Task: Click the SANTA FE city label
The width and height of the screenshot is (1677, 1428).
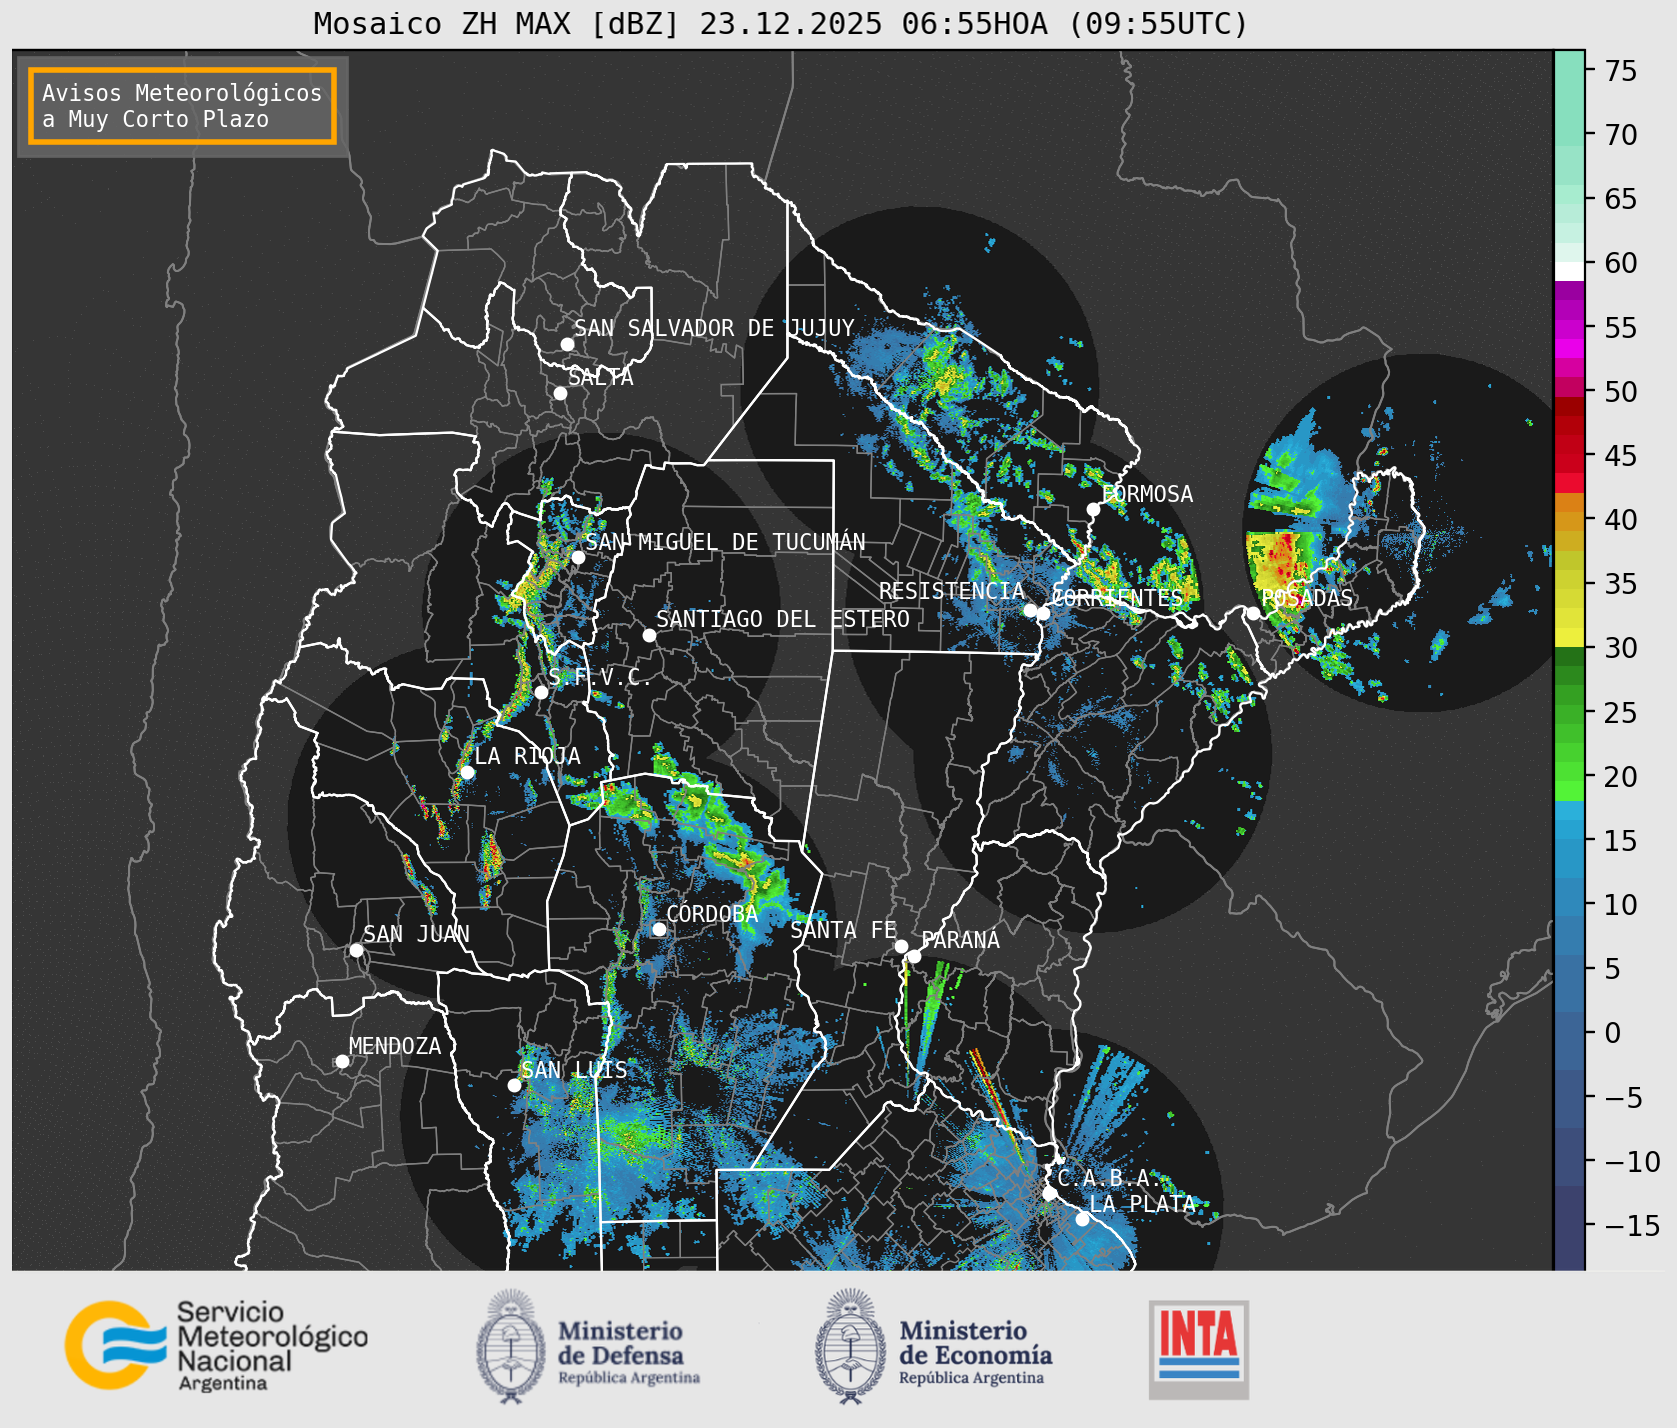Action: 843,930
